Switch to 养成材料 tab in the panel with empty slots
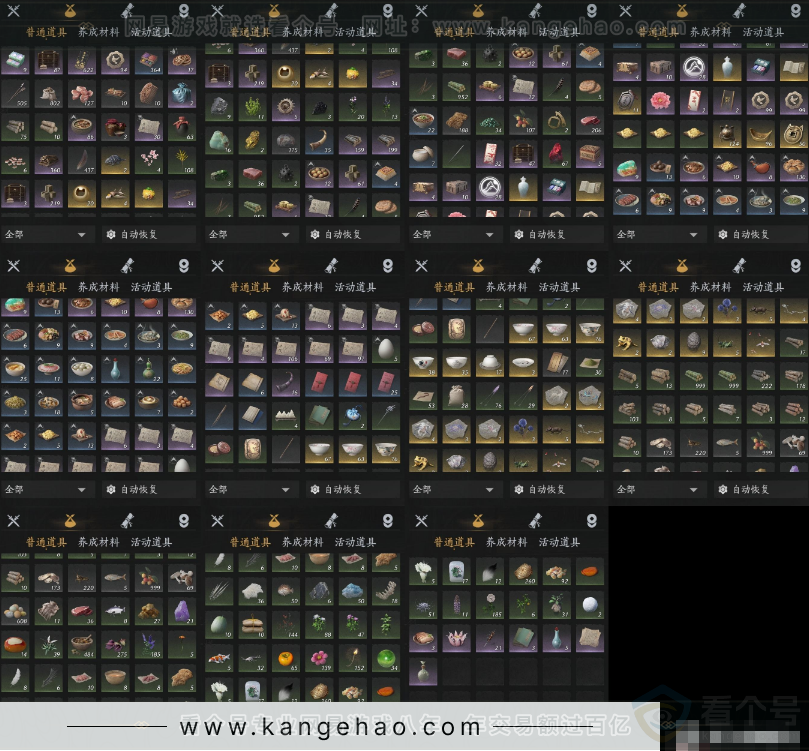Screen dimensions: 809x751 click(506, 542)
